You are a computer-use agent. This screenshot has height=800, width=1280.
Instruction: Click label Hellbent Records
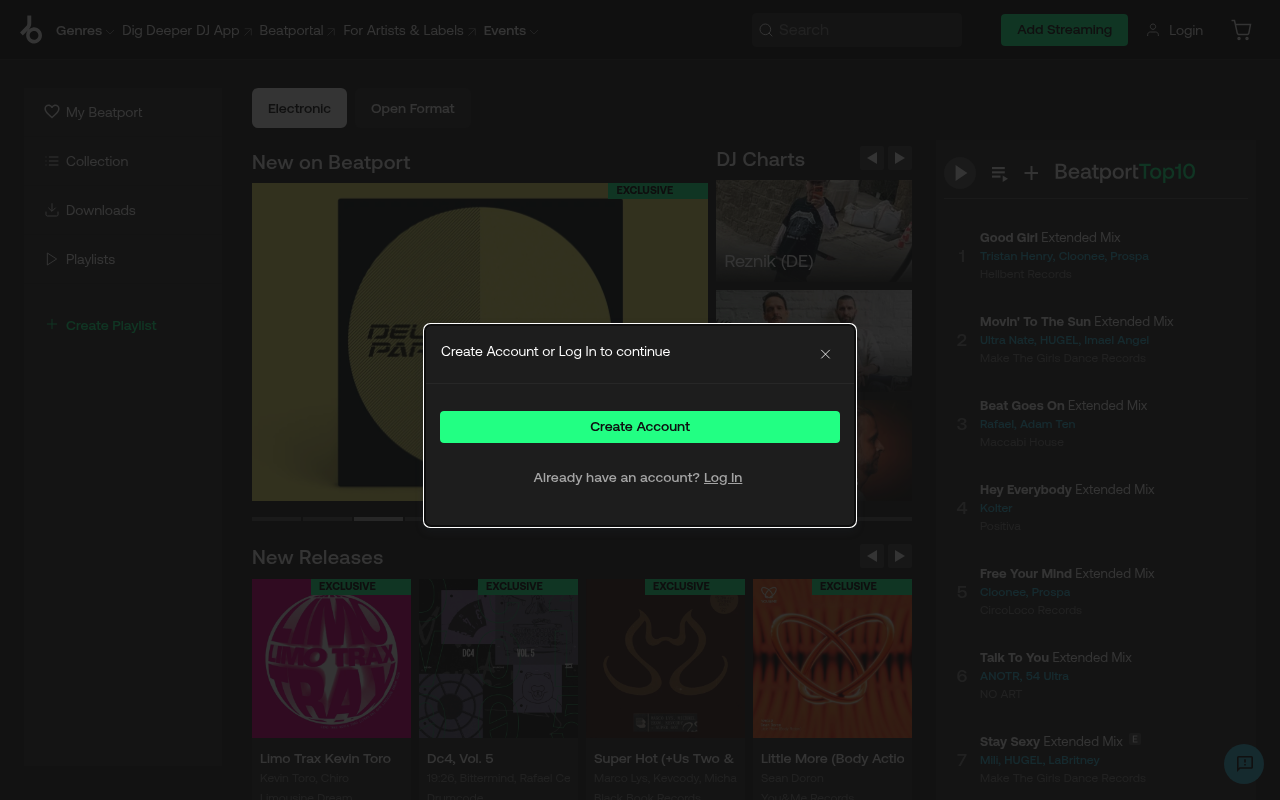(x=1025, y=274)
